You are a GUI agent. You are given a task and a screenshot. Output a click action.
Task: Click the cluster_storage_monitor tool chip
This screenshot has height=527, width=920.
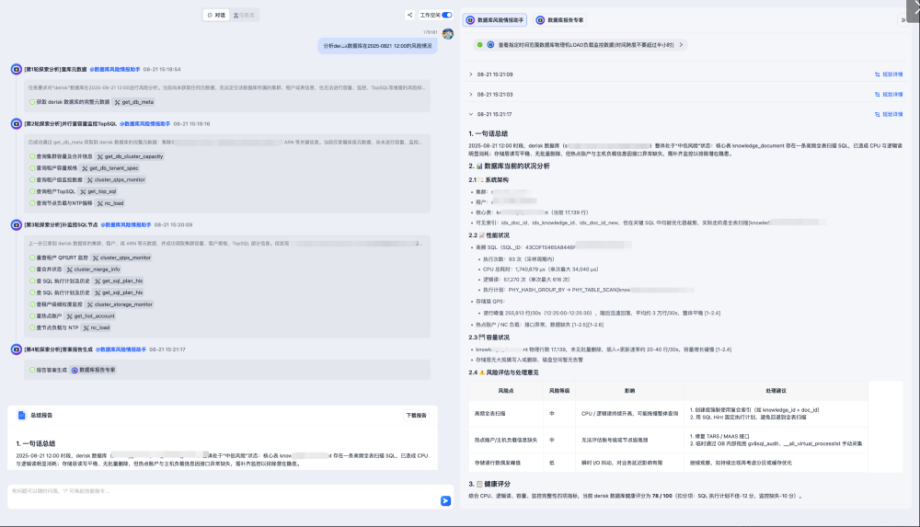click(120, 304)
